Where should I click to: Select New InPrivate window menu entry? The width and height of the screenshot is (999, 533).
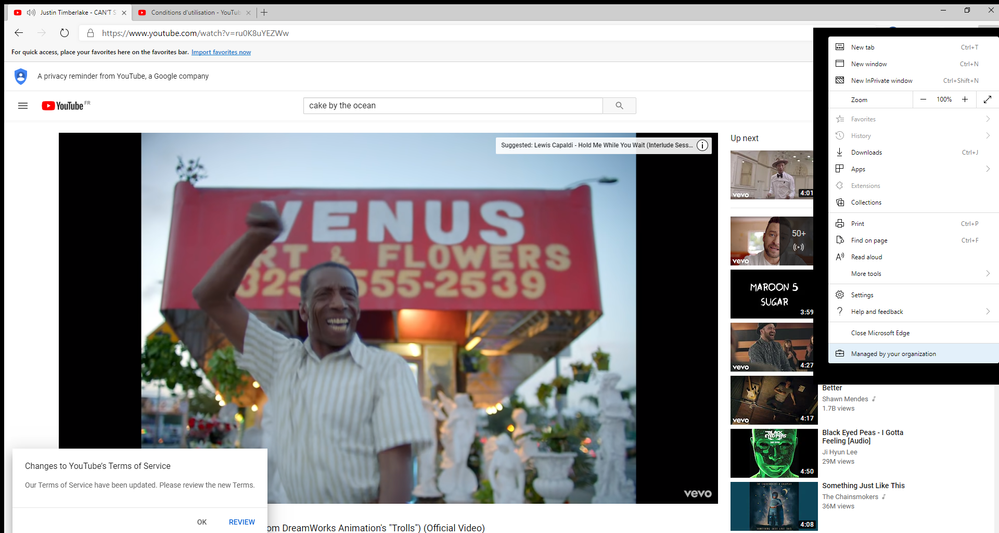(x=914, y=80)
